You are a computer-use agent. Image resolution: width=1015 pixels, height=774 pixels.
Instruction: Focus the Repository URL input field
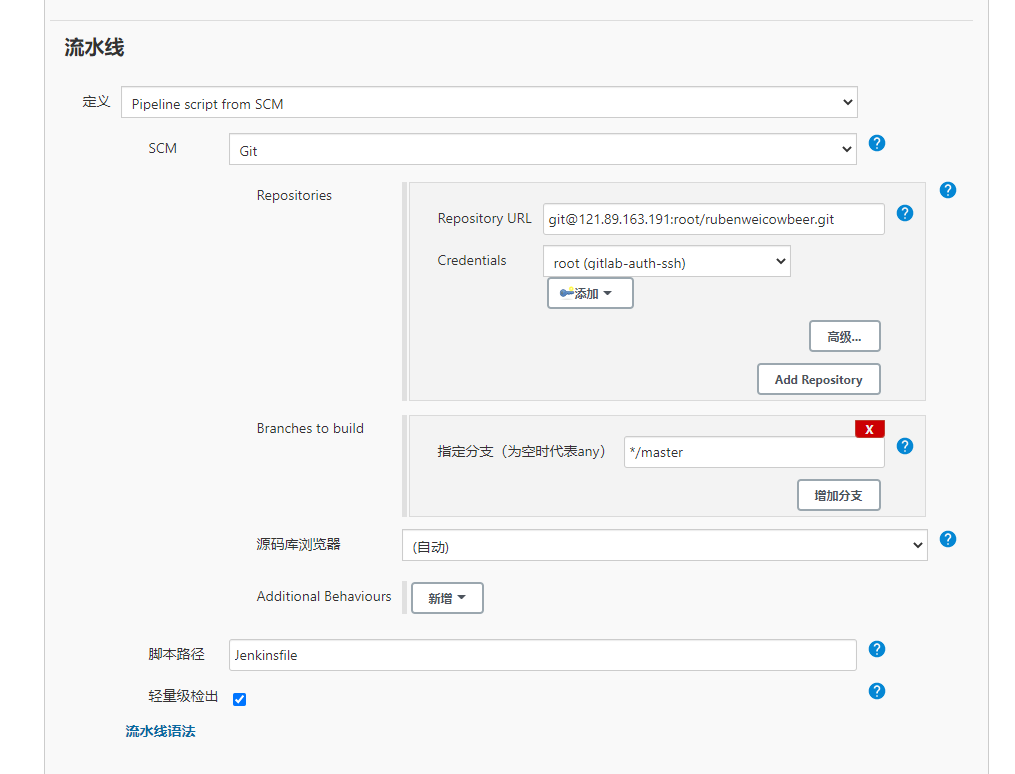[713, 219]
